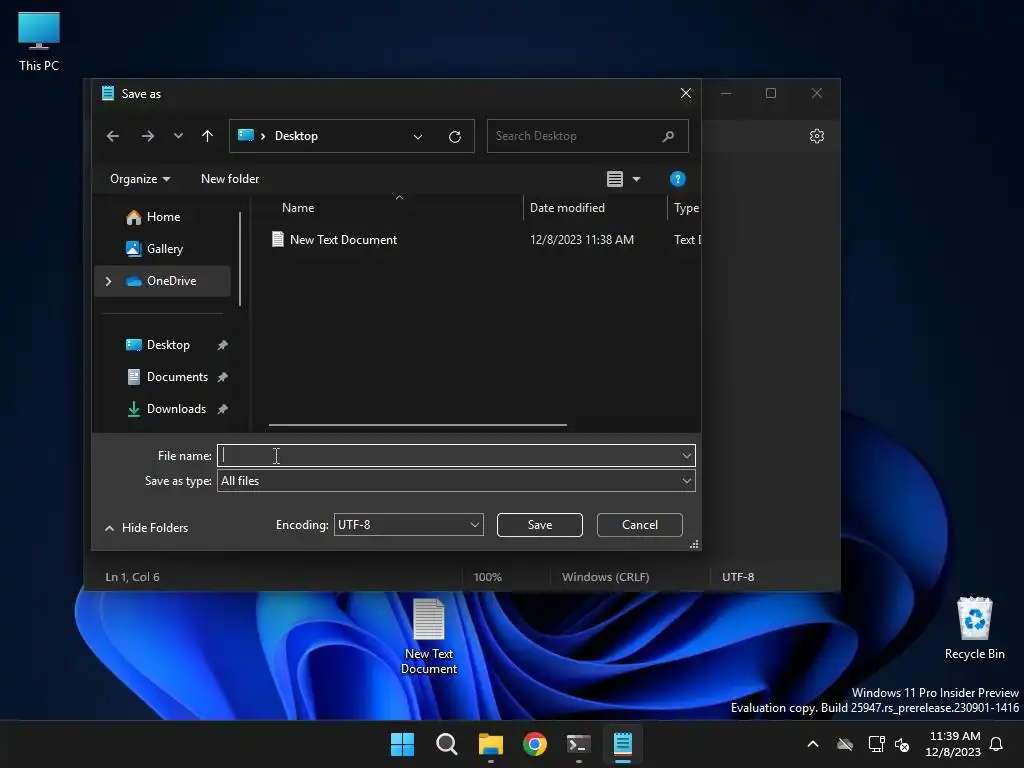Select OneDrive in navigation pane

pyautogui.click(x=163, y=281)
